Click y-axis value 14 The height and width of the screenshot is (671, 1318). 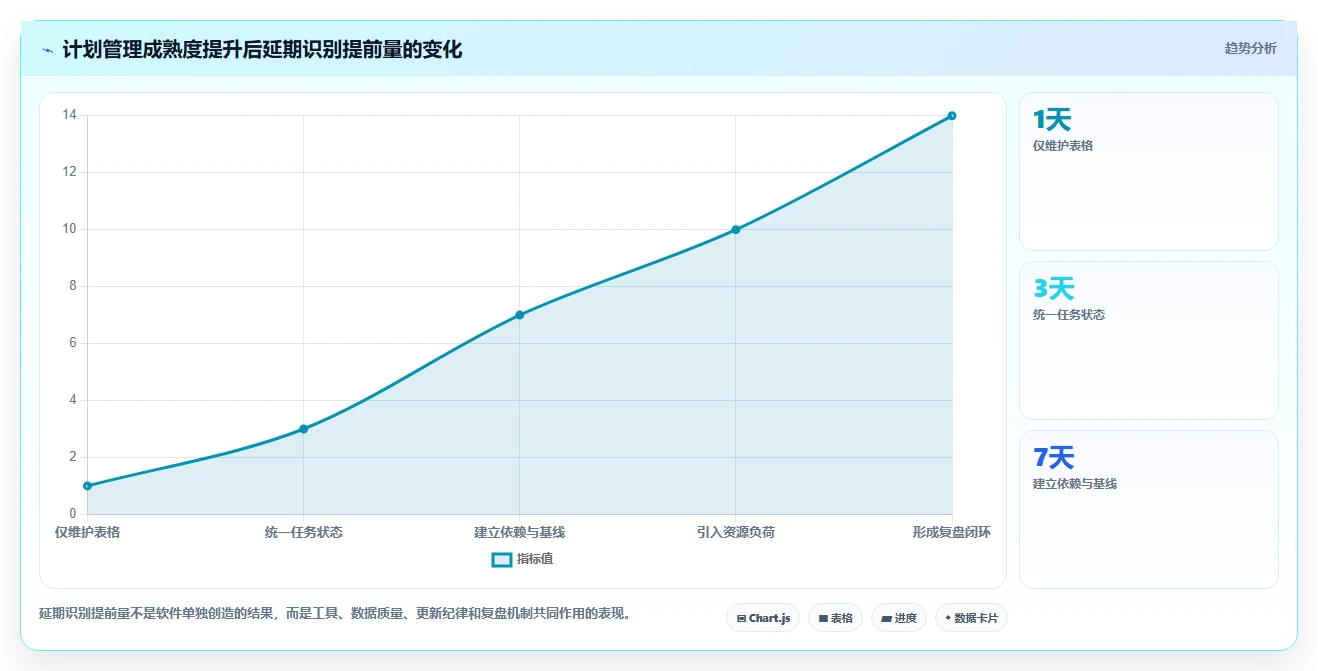point(69,115)
